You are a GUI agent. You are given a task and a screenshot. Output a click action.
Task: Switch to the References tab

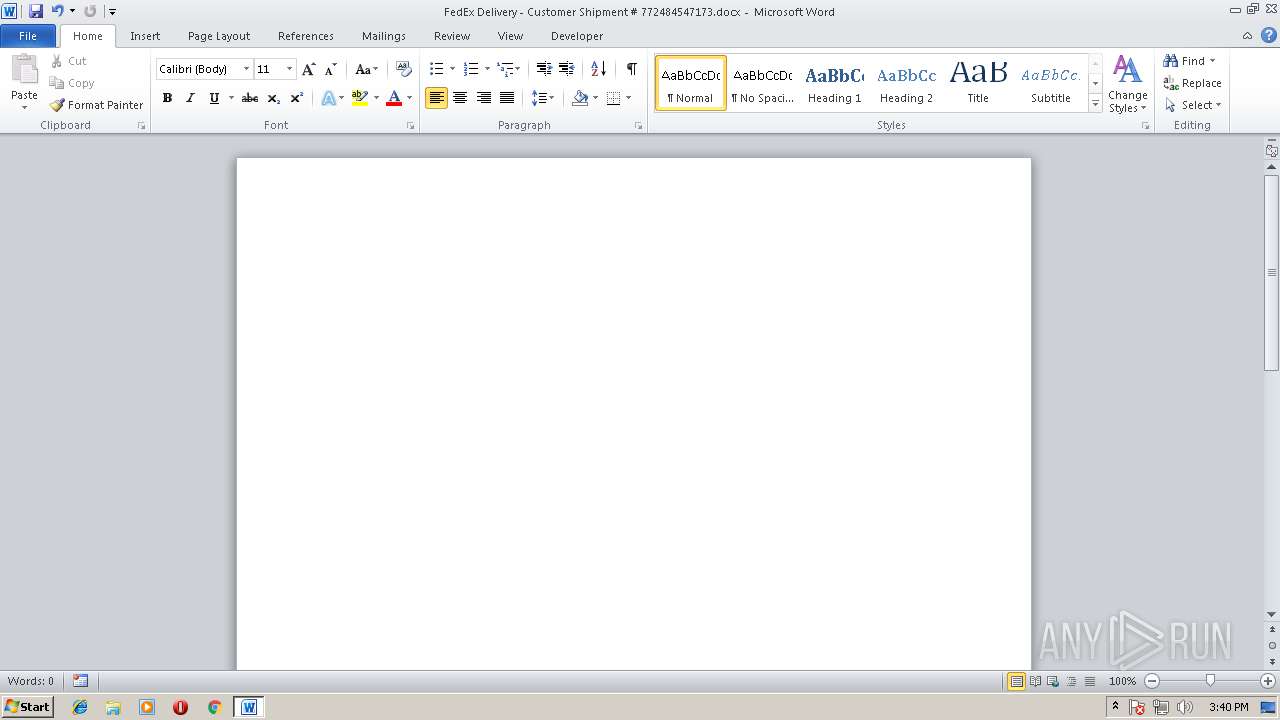pos(306,36)
